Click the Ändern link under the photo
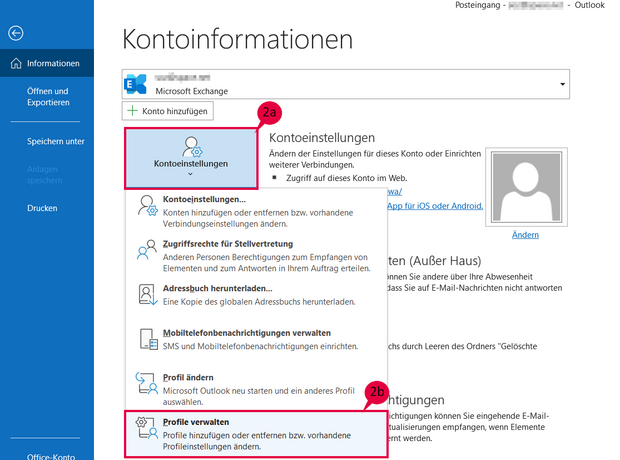 pos(525,235)
